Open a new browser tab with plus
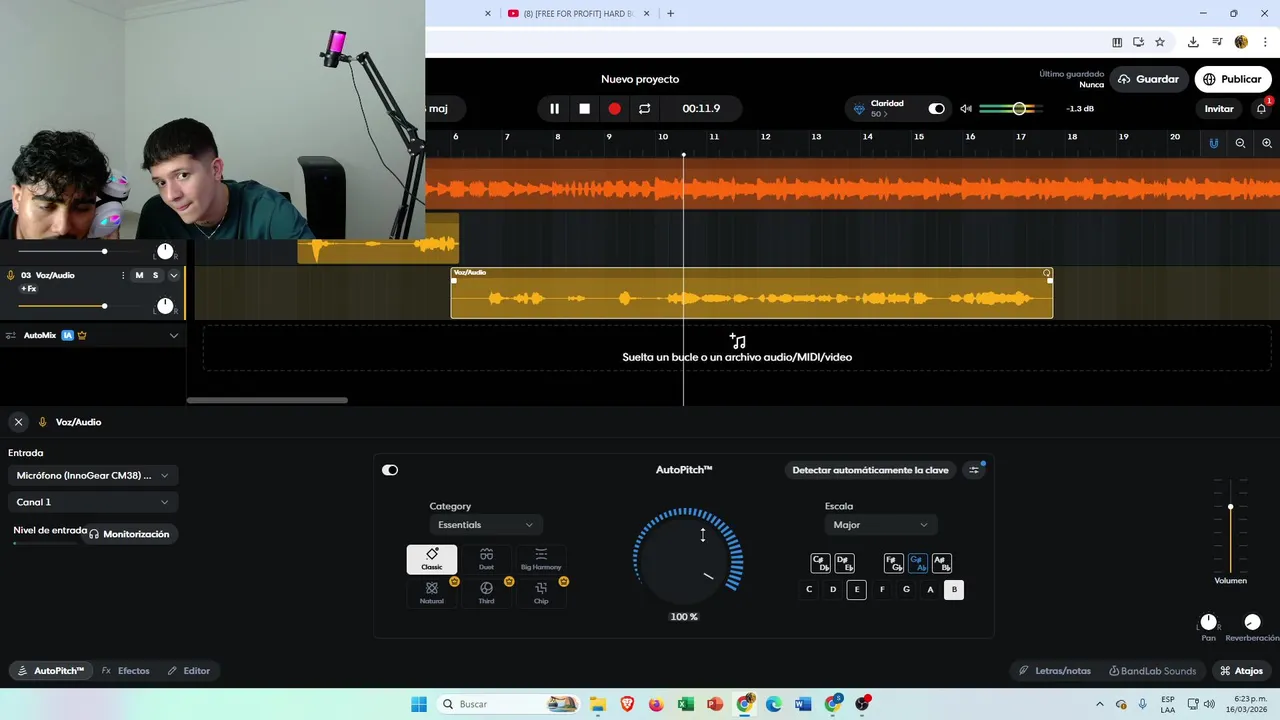The image size is (1280, 720). [670, 14]
